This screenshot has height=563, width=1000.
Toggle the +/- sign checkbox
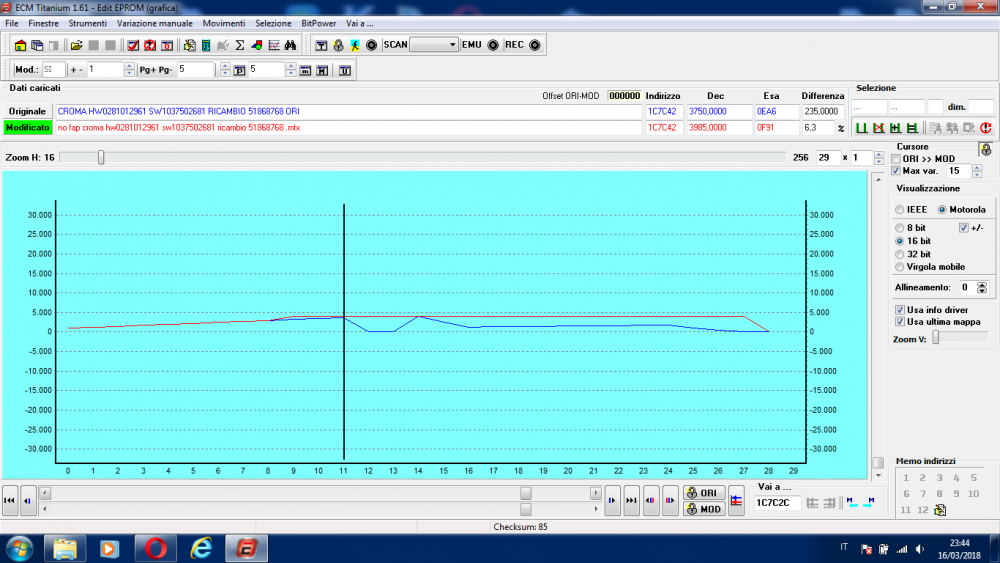(964, 228)
